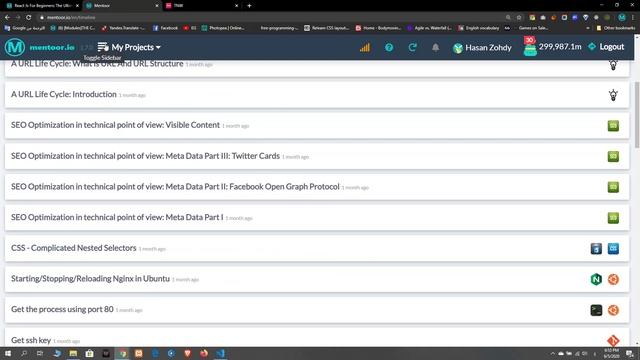Switch to the first browser tab
Viewport: 640px width, 360px height.
pos(41,6)
